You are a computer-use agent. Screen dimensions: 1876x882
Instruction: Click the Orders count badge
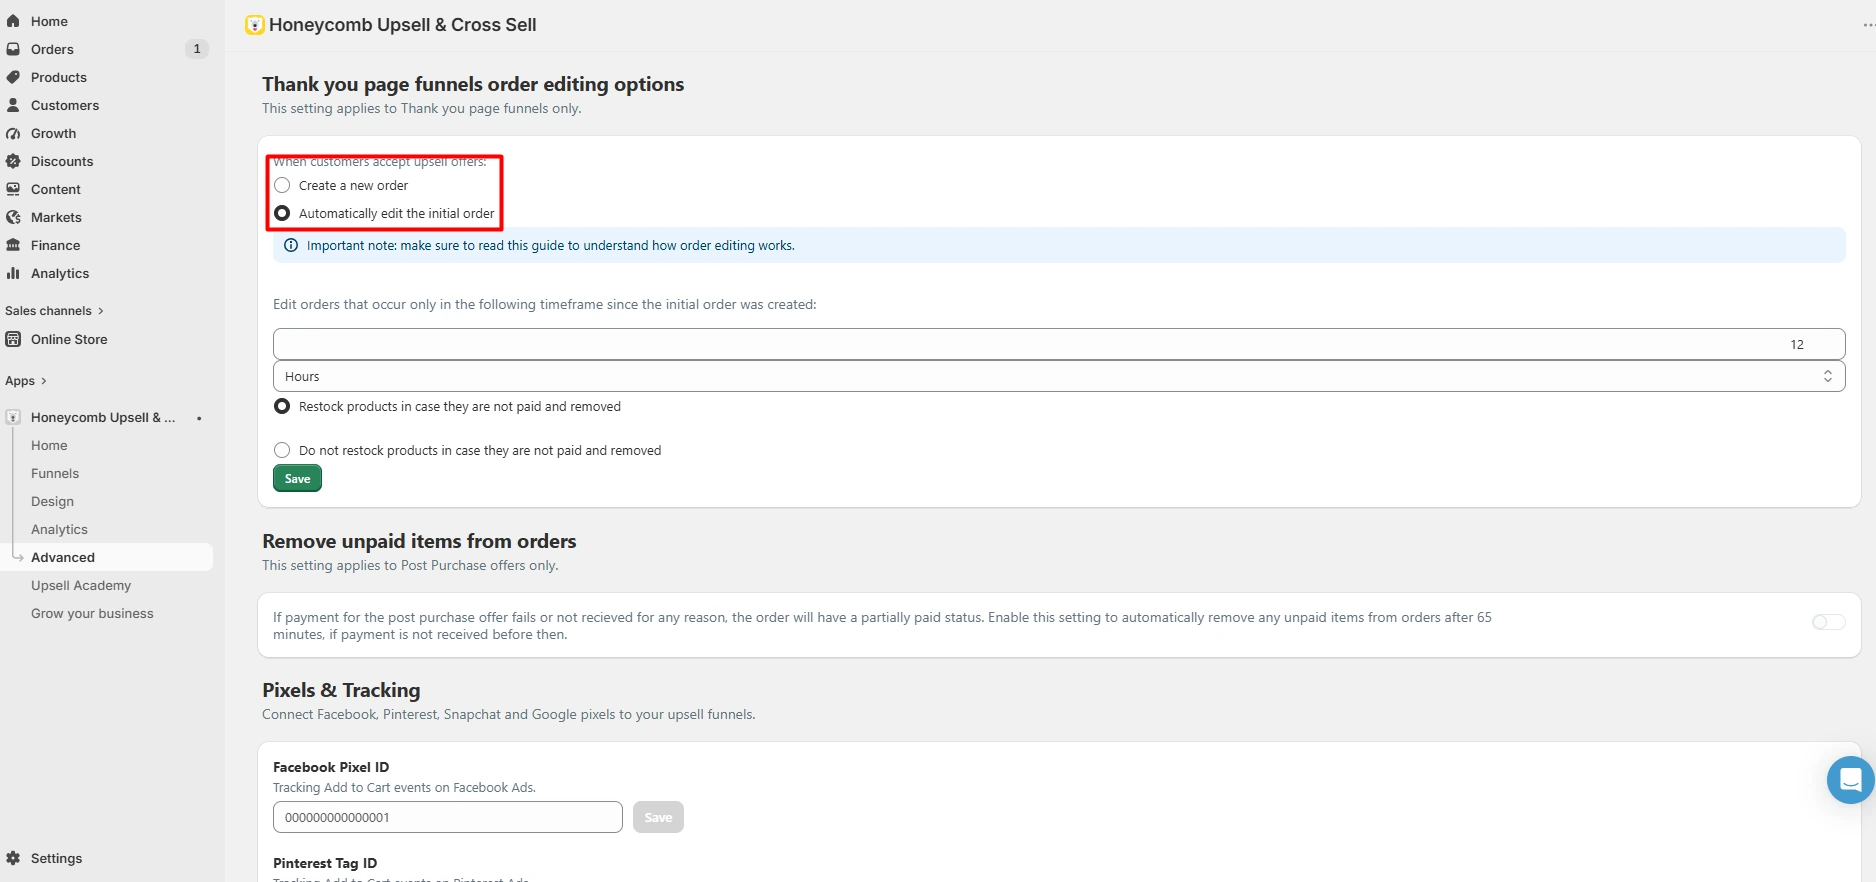tap(197, 49)
